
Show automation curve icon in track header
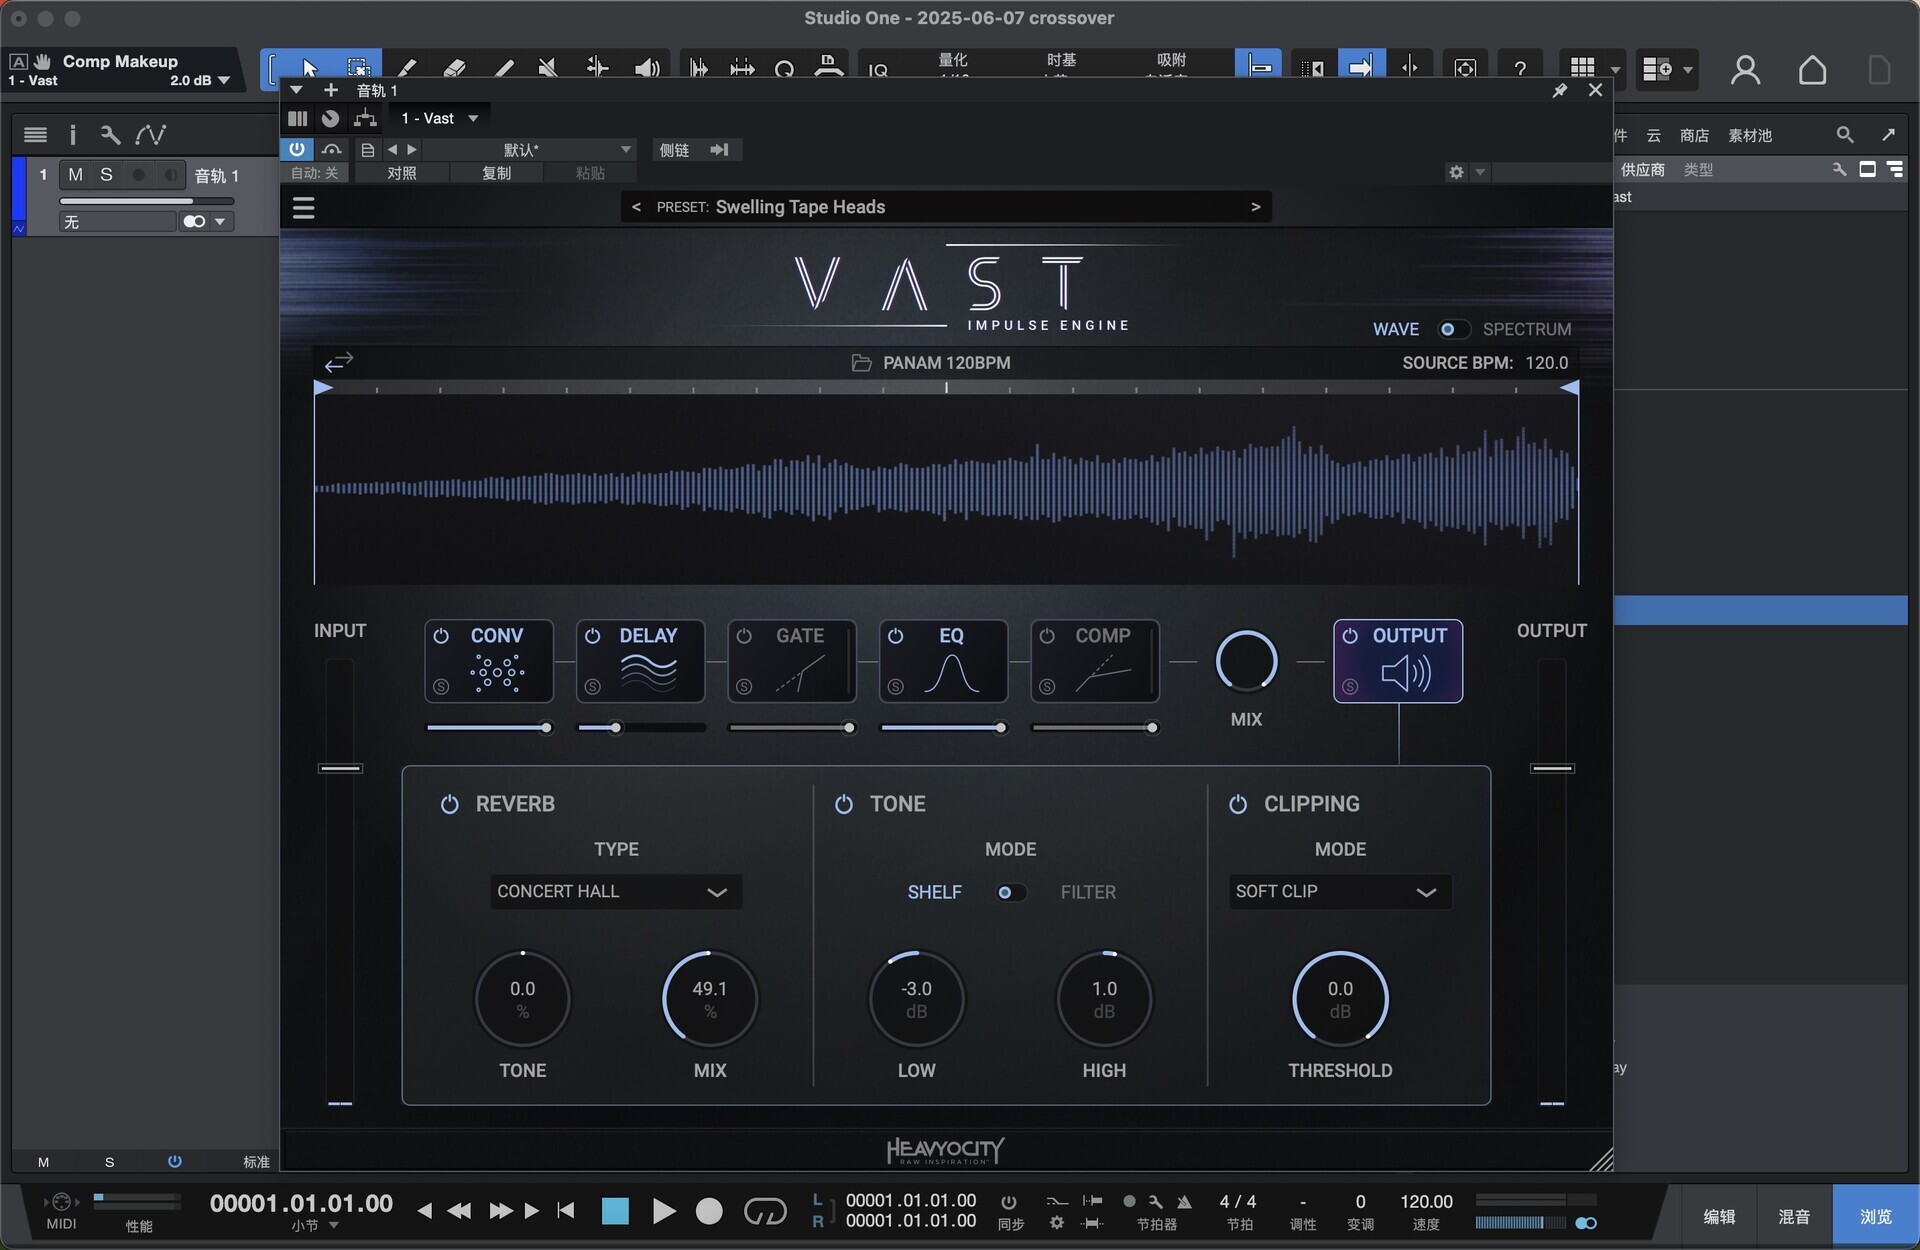[x=151, y=134]
